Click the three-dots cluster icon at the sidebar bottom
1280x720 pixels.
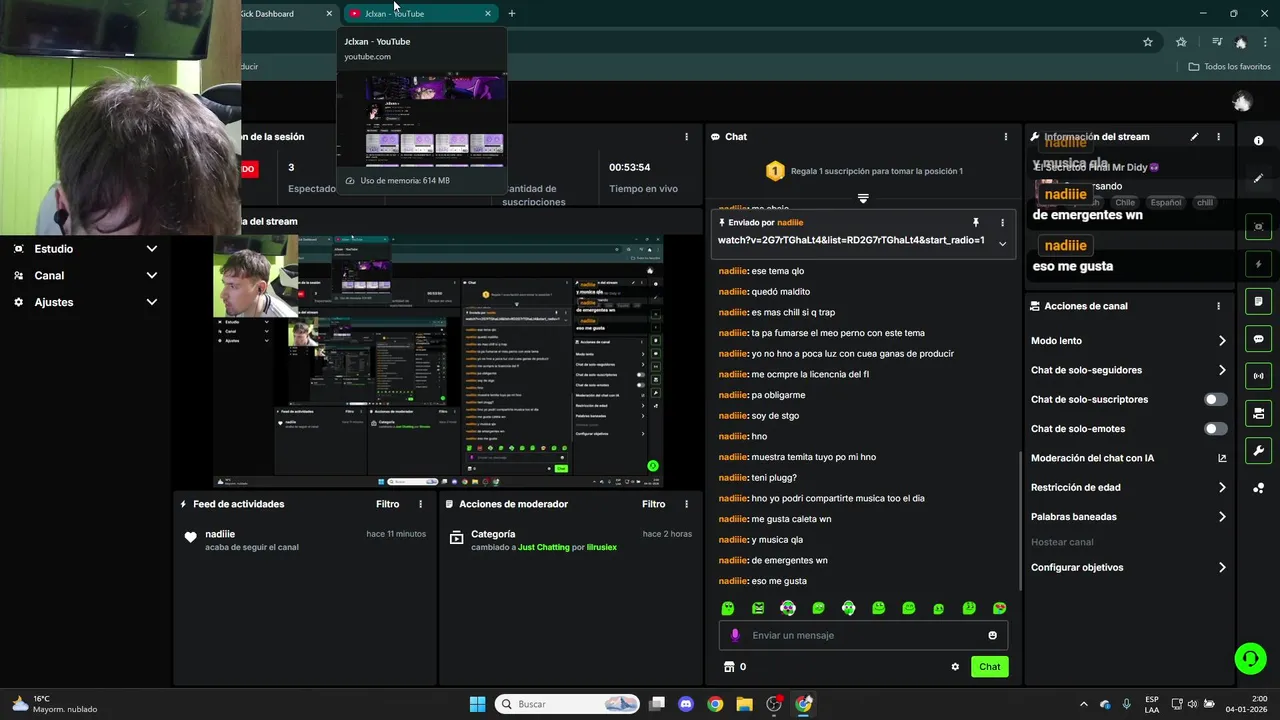pyautogui.click(x=1258, y=488)
